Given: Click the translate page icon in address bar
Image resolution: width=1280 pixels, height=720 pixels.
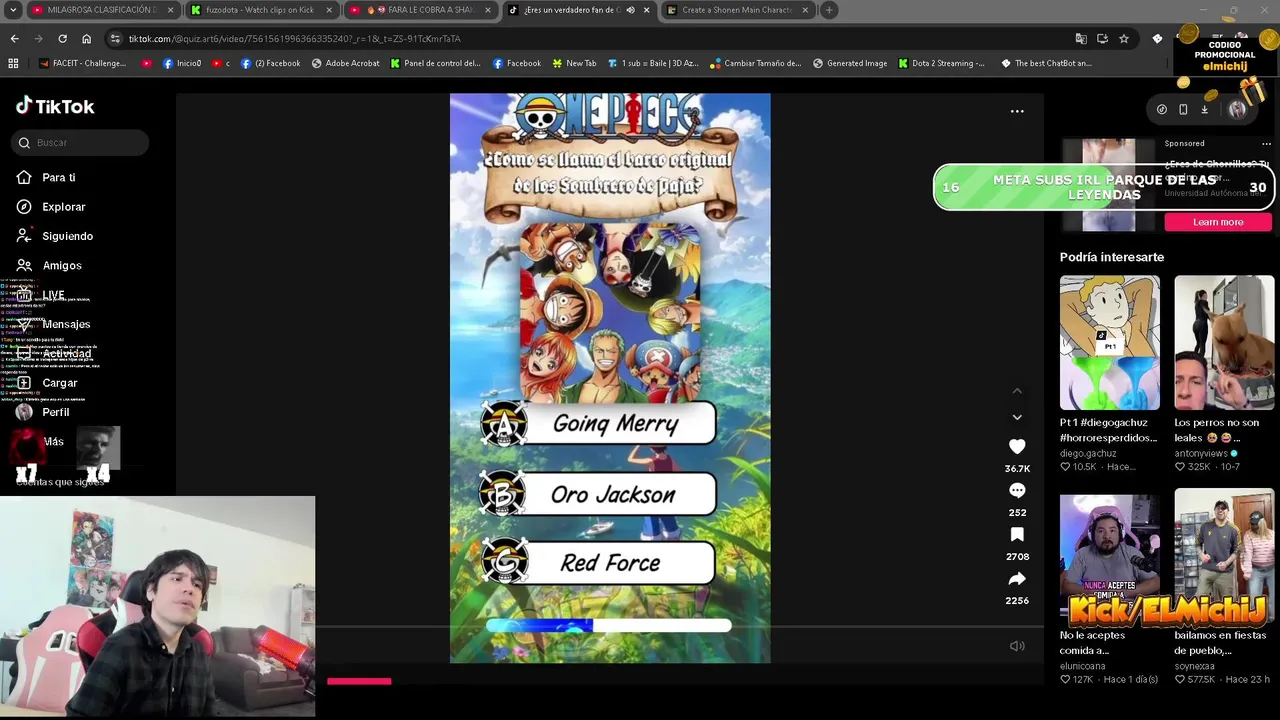Looking at the screenshot, I should pyautogui.click(x=1081, y=38).
